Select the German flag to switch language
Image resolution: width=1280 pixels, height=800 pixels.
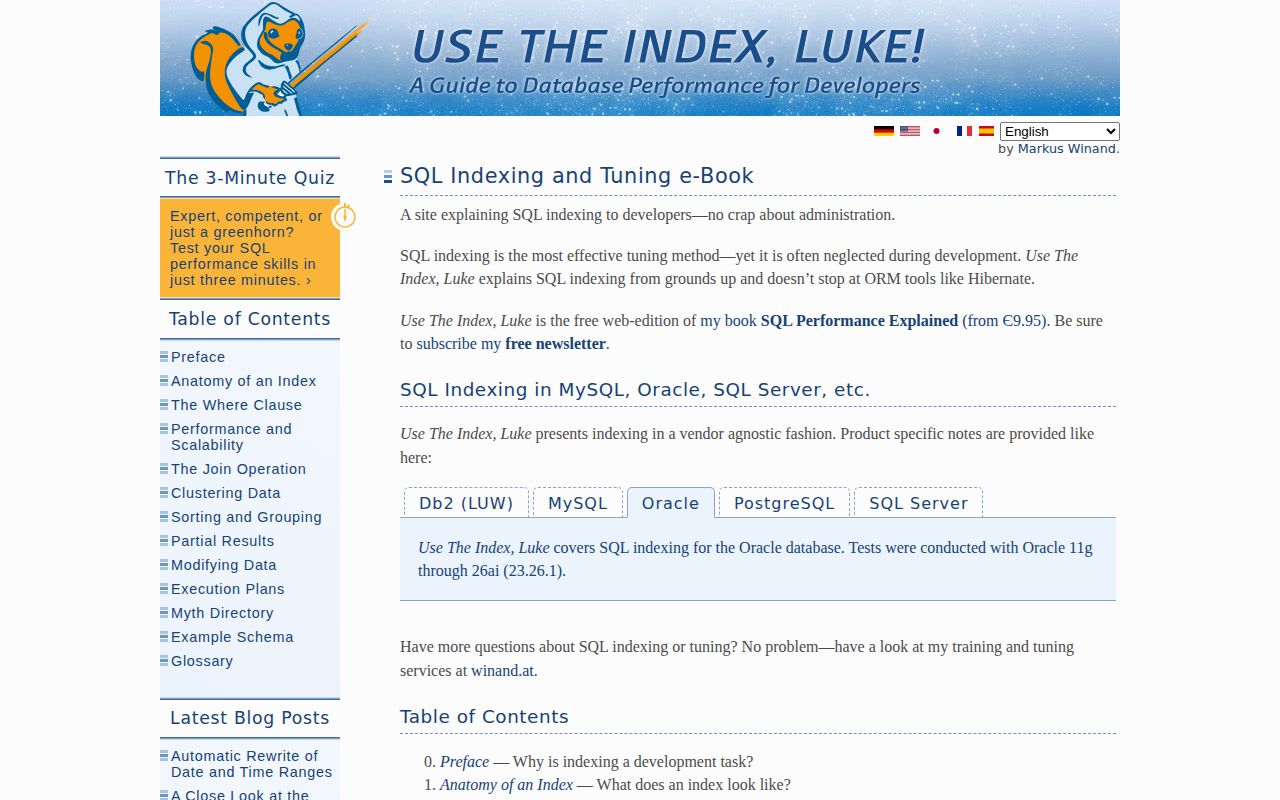pos(883,131)
